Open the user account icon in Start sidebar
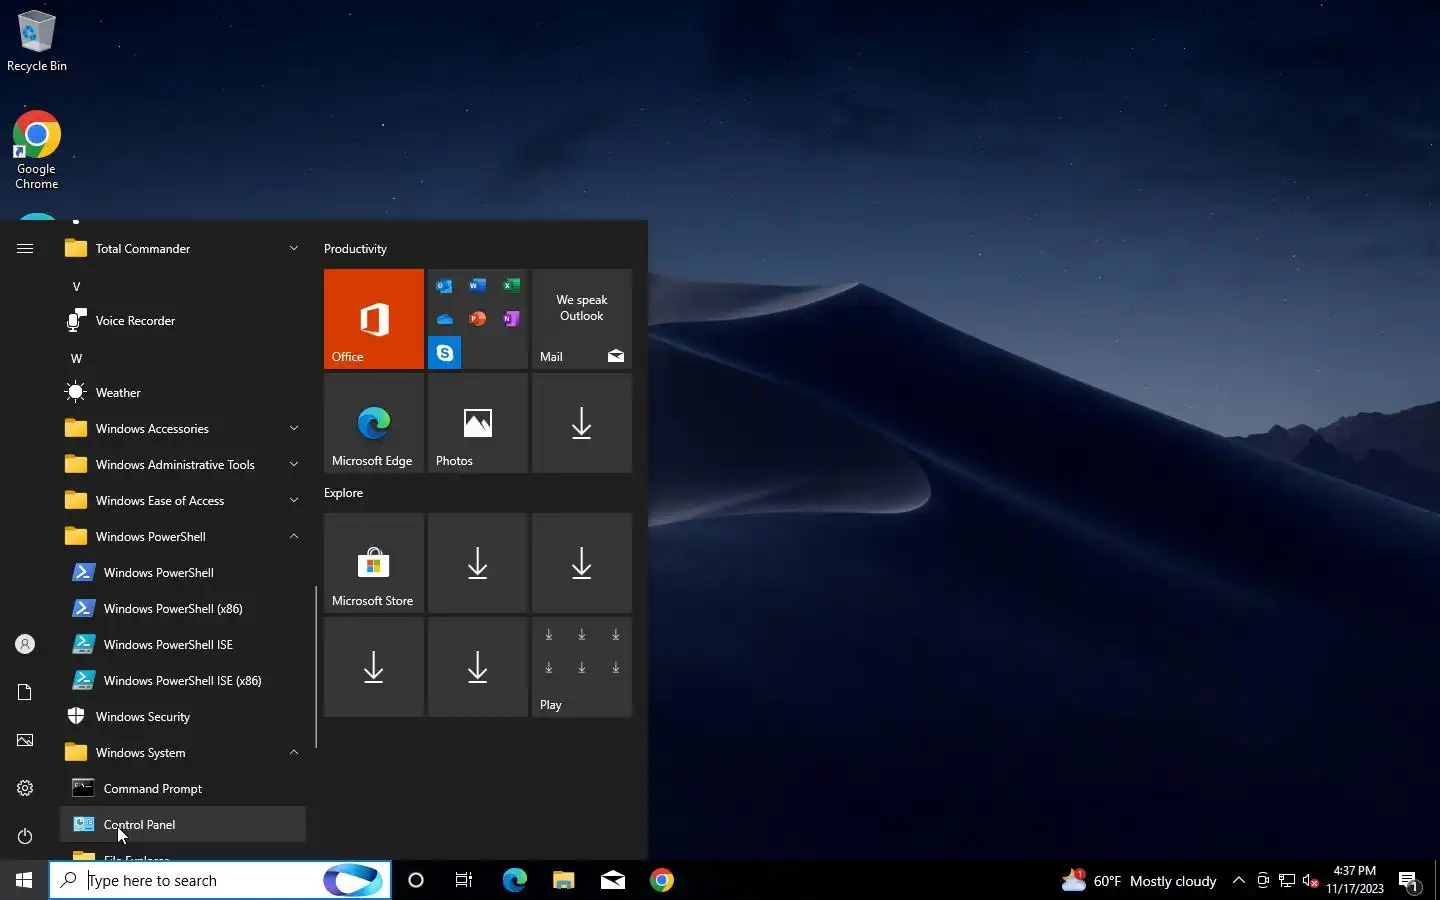Screen dimensions: 1440x900 point(25,644)
